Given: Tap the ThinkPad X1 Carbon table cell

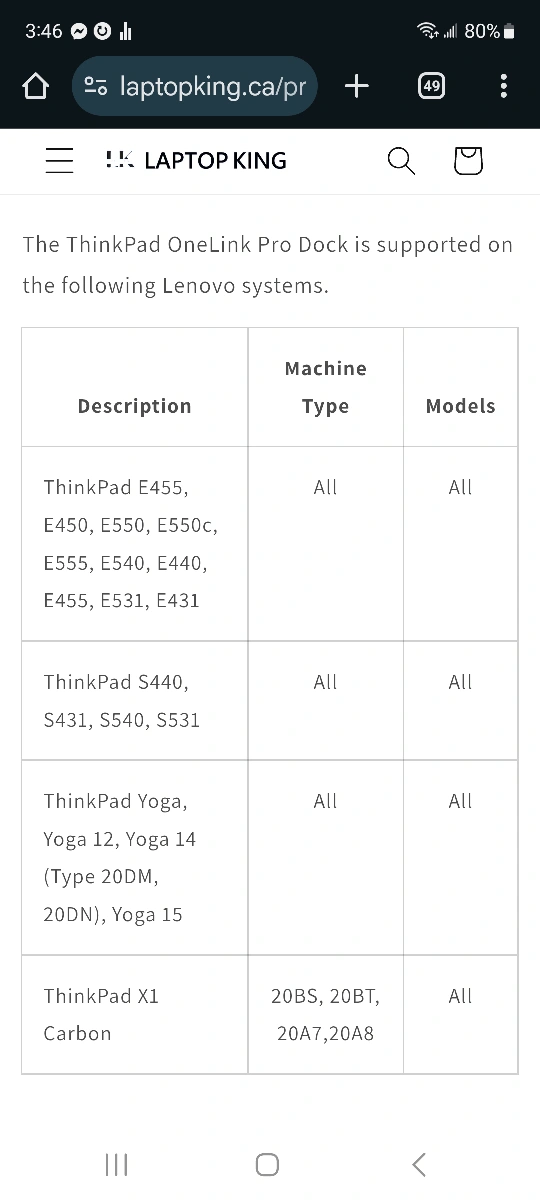Looking at the screenshot, I should coord(135,1014).
